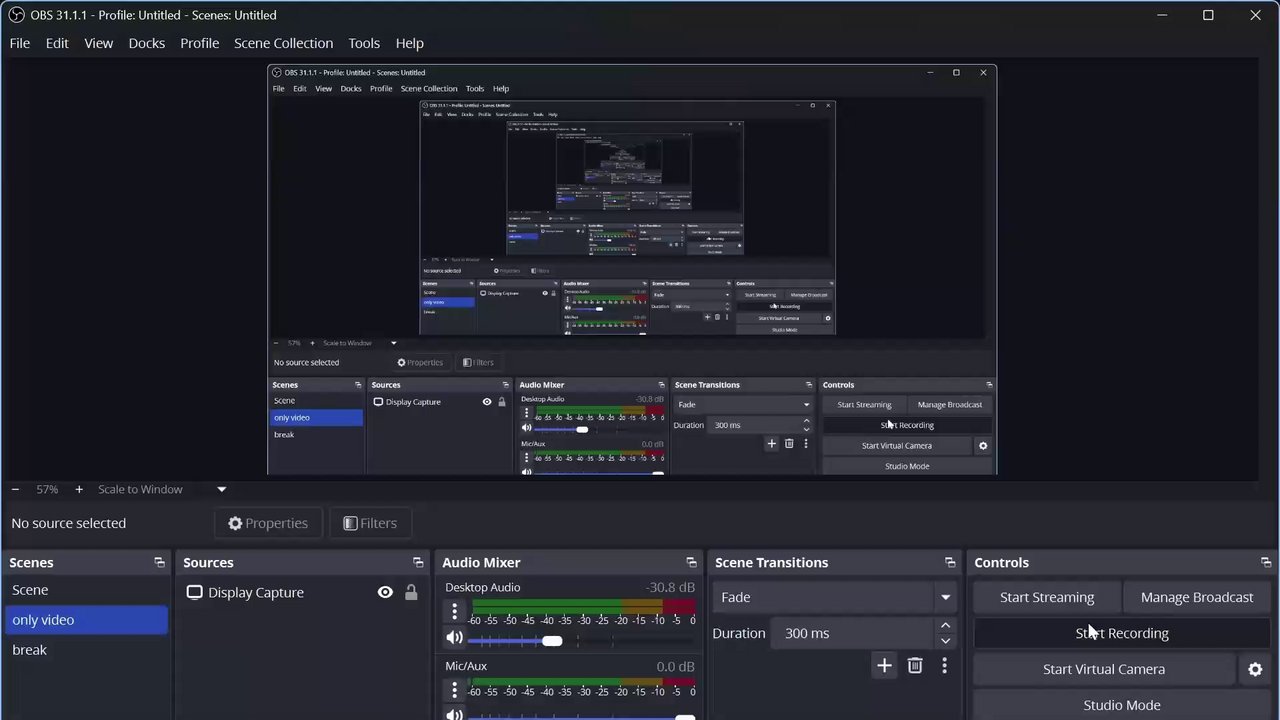Zoom in the preview with the plus icon
1280x720 pixels.
(79, 489)
